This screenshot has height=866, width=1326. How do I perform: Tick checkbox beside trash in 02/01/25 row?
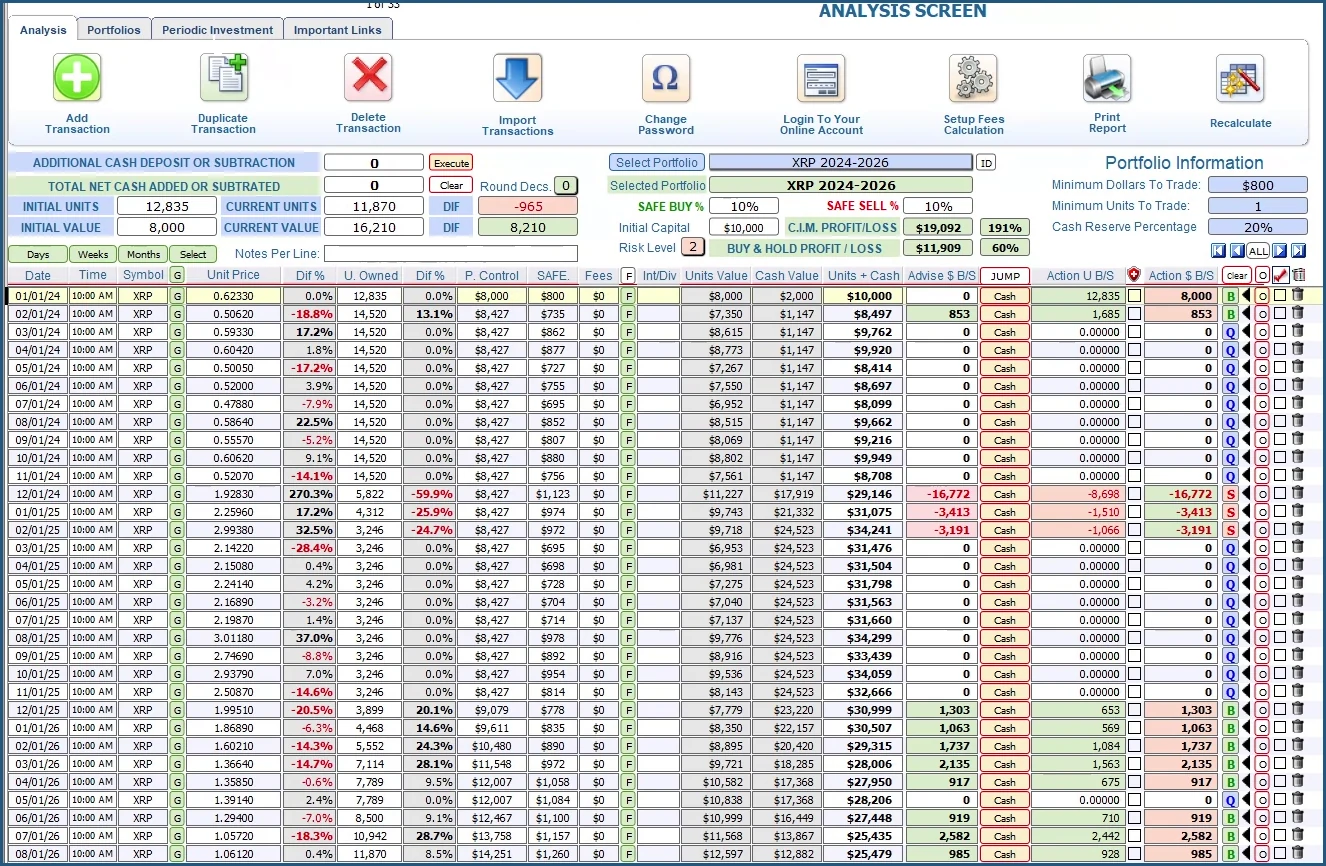click(1280, 529)
